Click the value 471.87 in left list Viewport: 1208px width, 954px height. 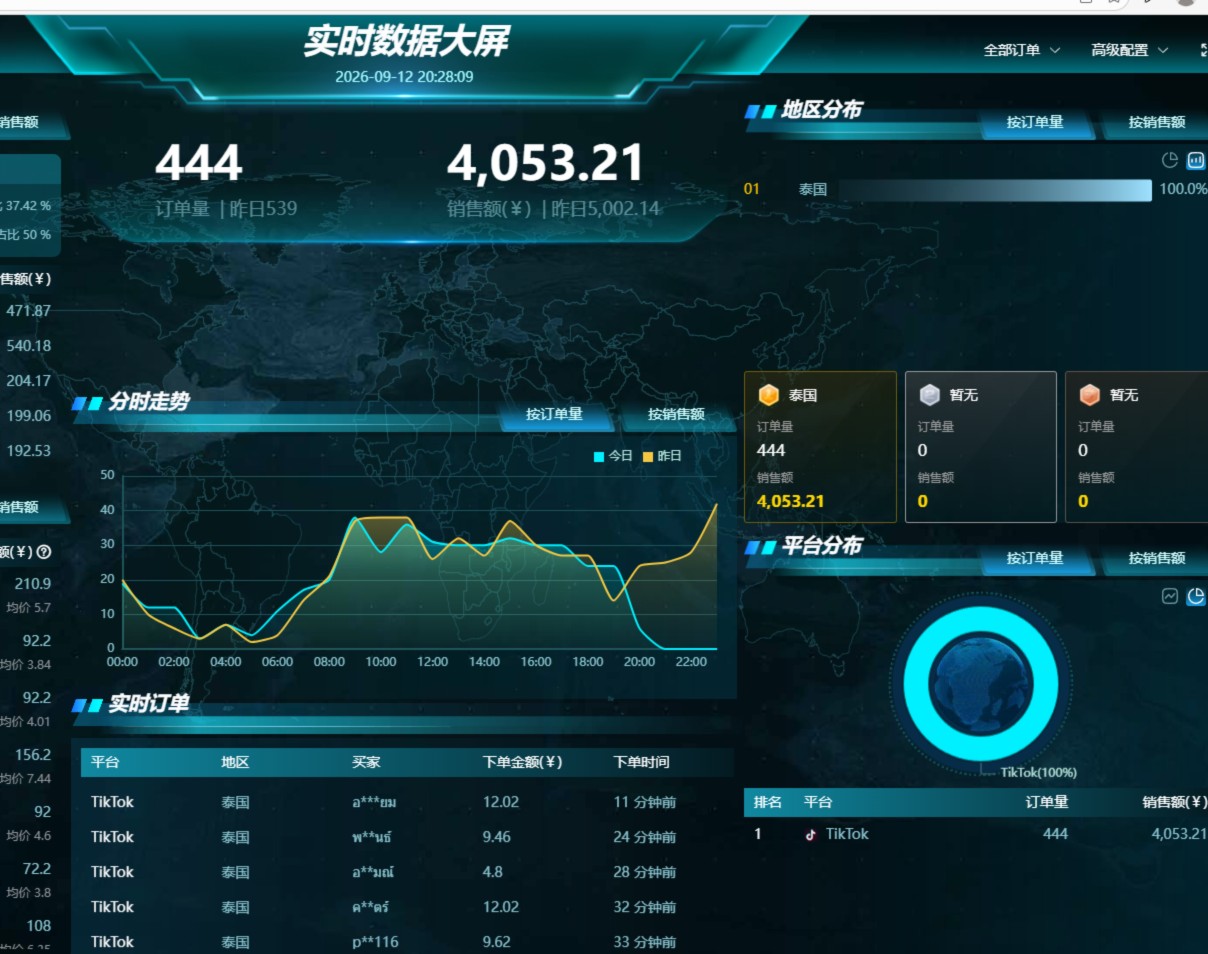point(28,311)
